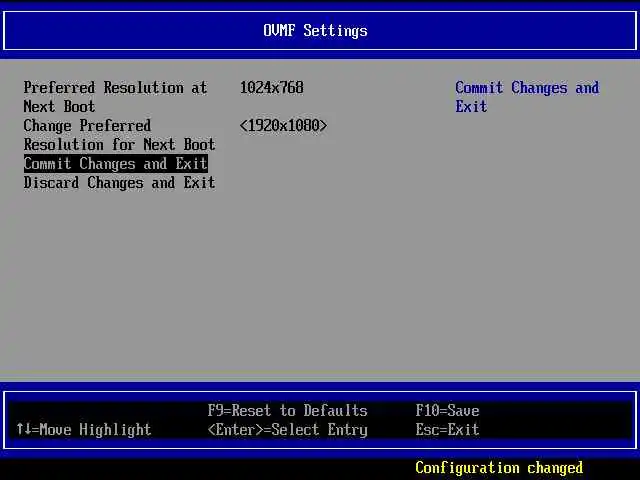Click the Esc=Exit hint
This screenshot has width=640, height=480.
coord(447,429)
